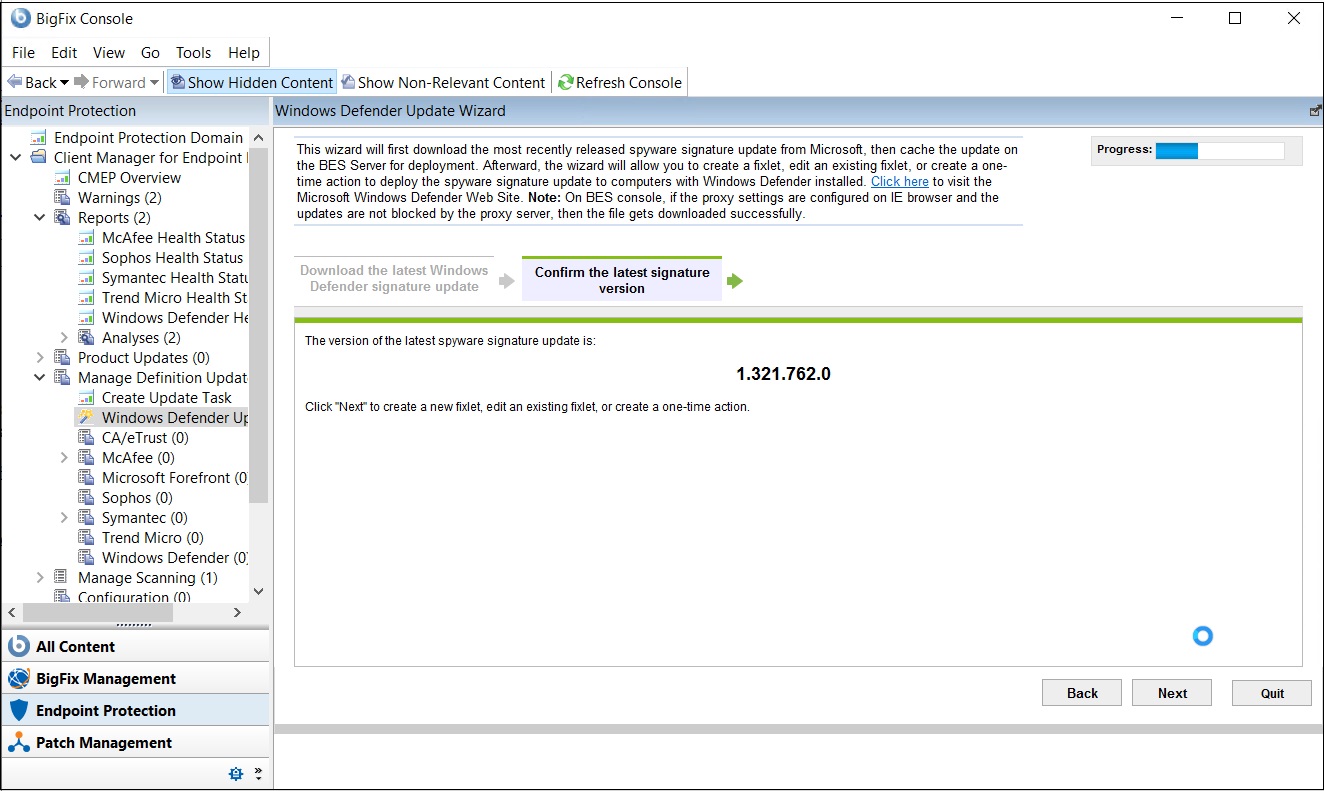Screen dimensions: 1325x791
Task: Click the Product Updates (0) icon
Action: tap(62, 358)
